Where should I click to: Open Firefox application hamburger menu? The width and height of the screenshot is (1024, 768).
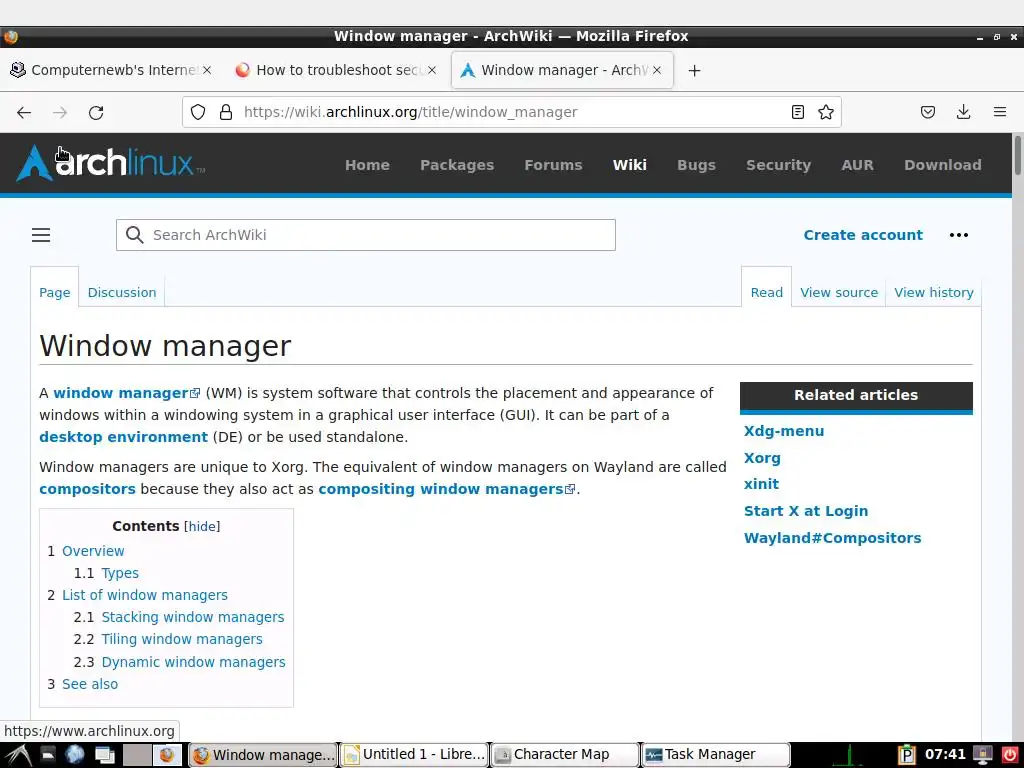(x=999, y=112)
